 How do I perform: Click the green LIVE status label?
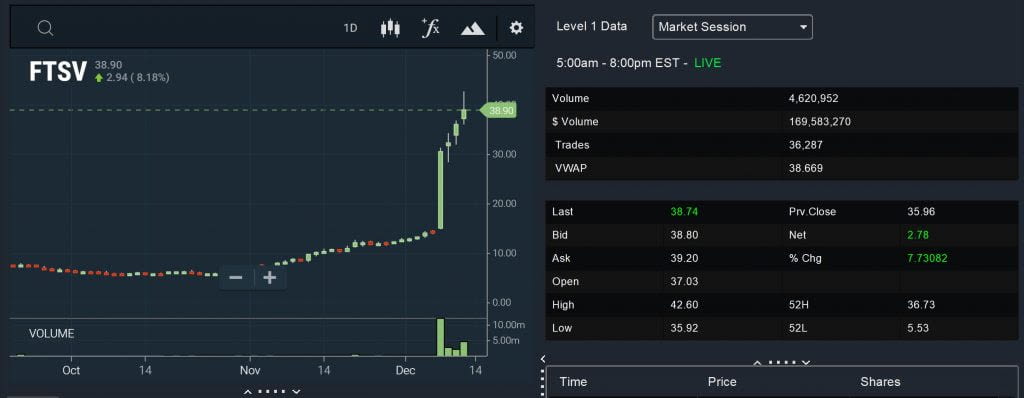pyautogui.click(x=708, y=63)
